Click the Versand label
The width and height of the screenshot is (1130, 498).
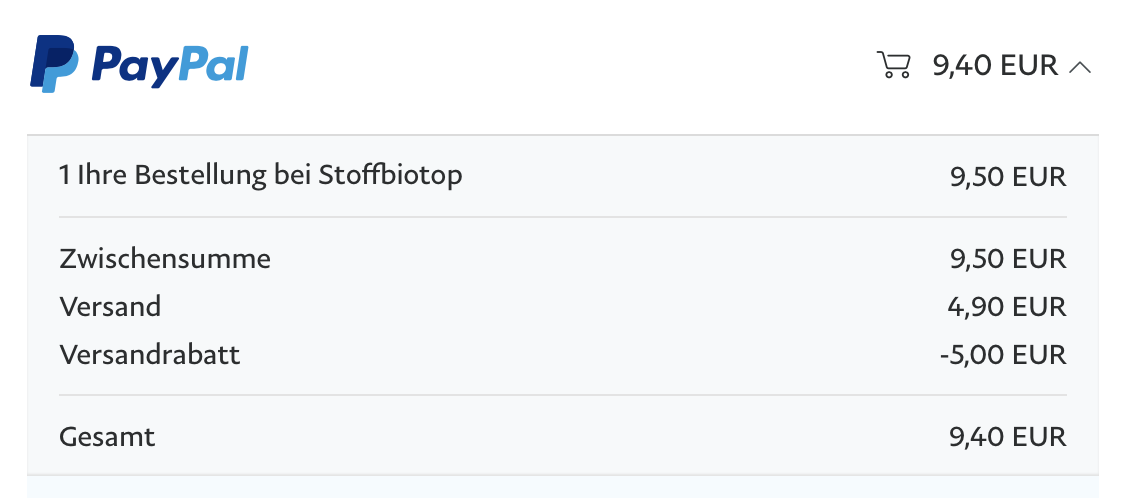[x=110, y=307]
